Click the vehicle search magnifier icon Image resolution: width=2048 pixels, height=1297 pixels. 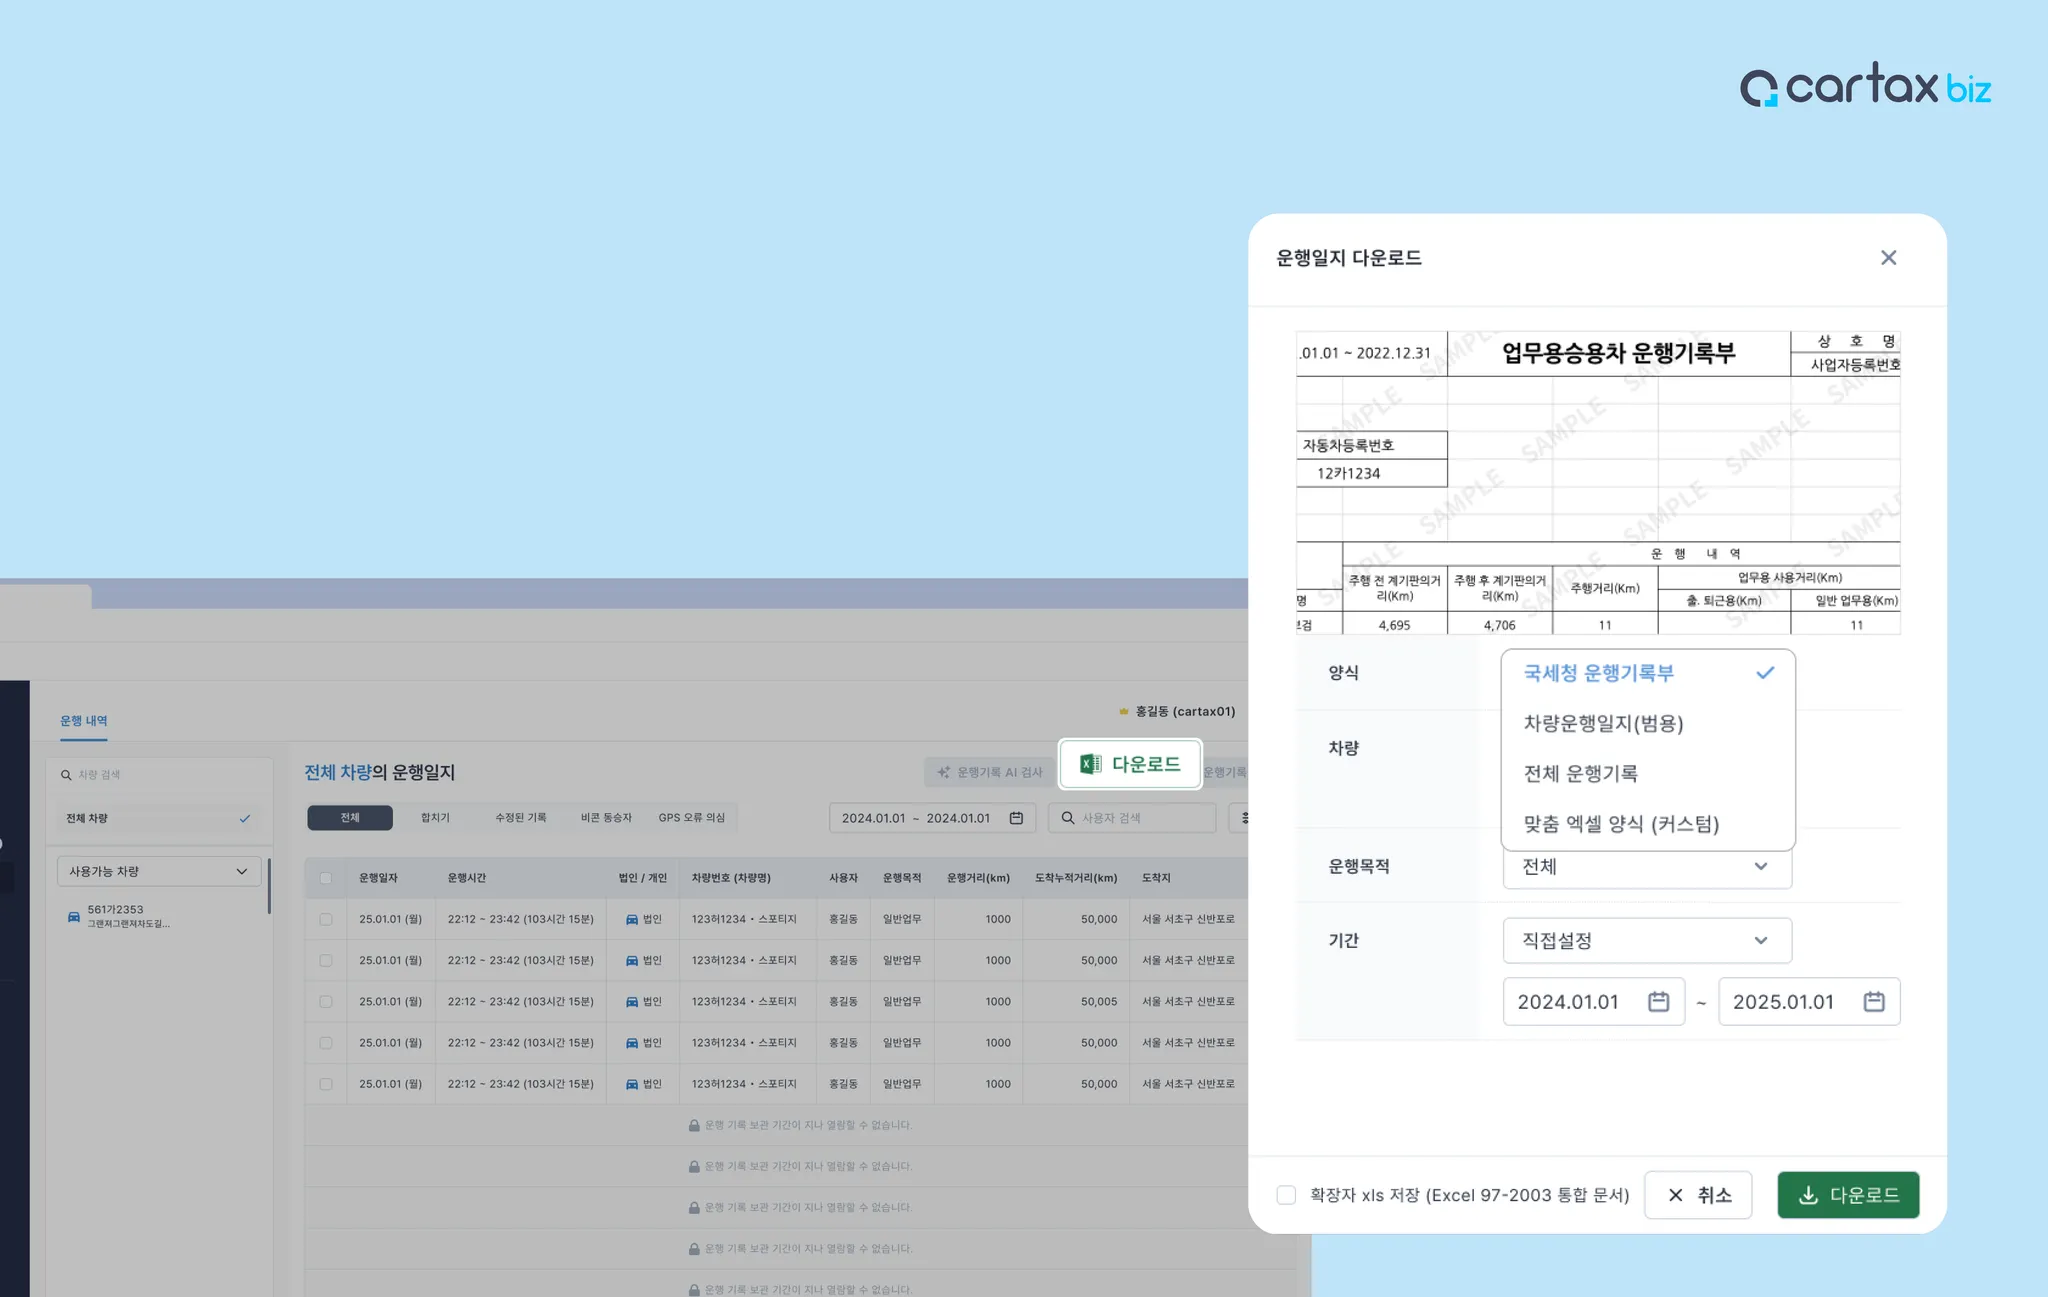[66, 775]
